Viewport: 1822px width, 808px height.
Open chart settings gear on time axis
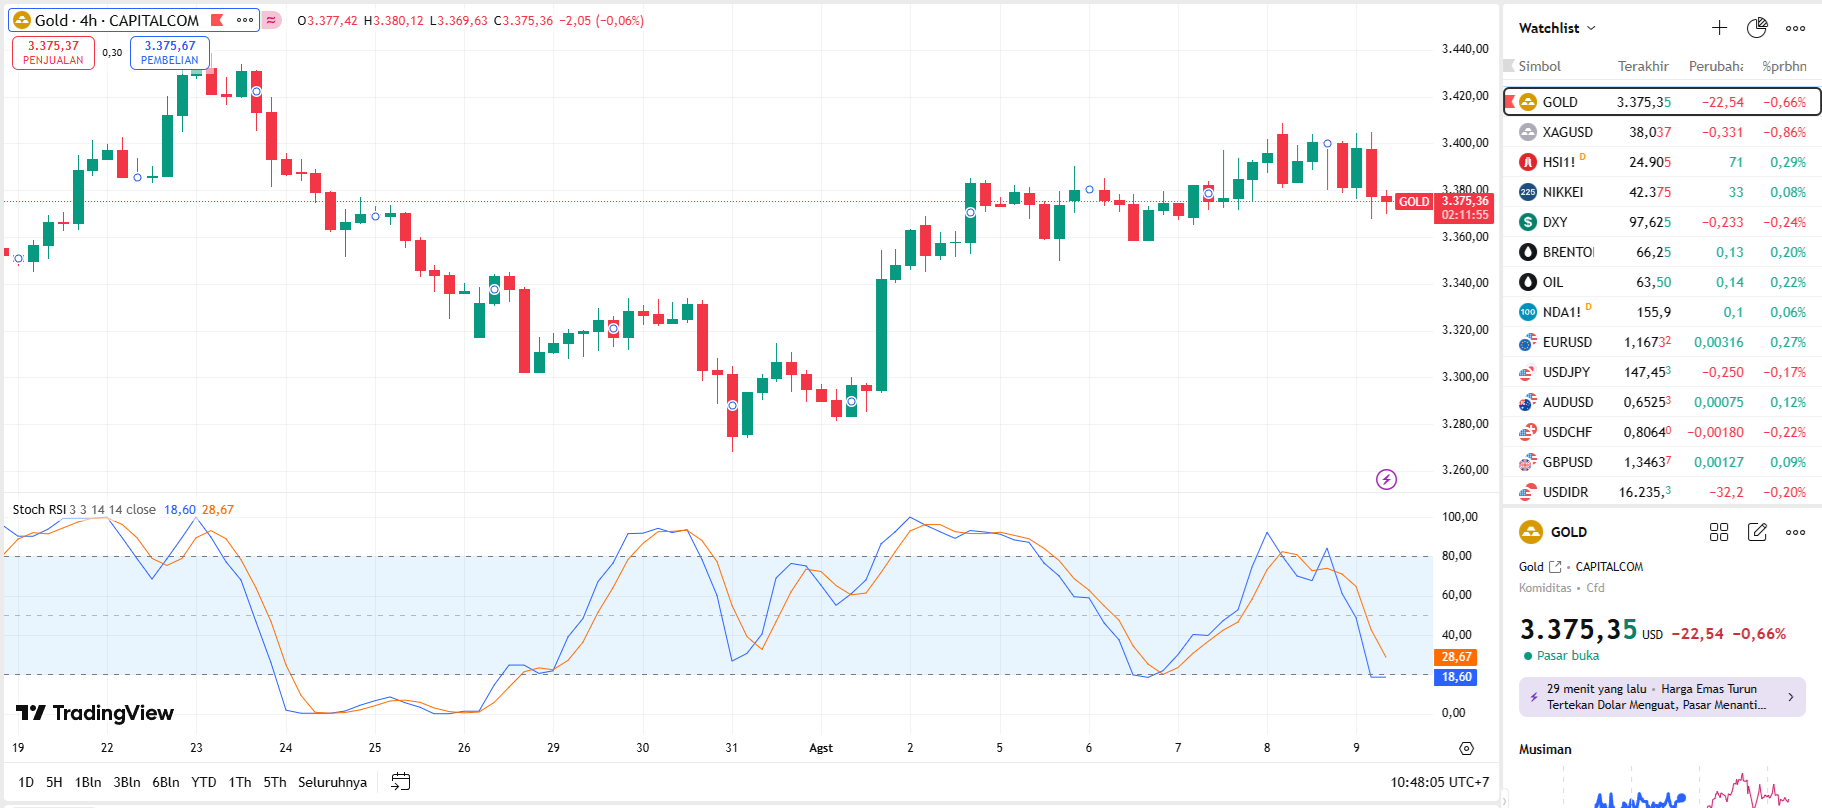click(1466, 748)
